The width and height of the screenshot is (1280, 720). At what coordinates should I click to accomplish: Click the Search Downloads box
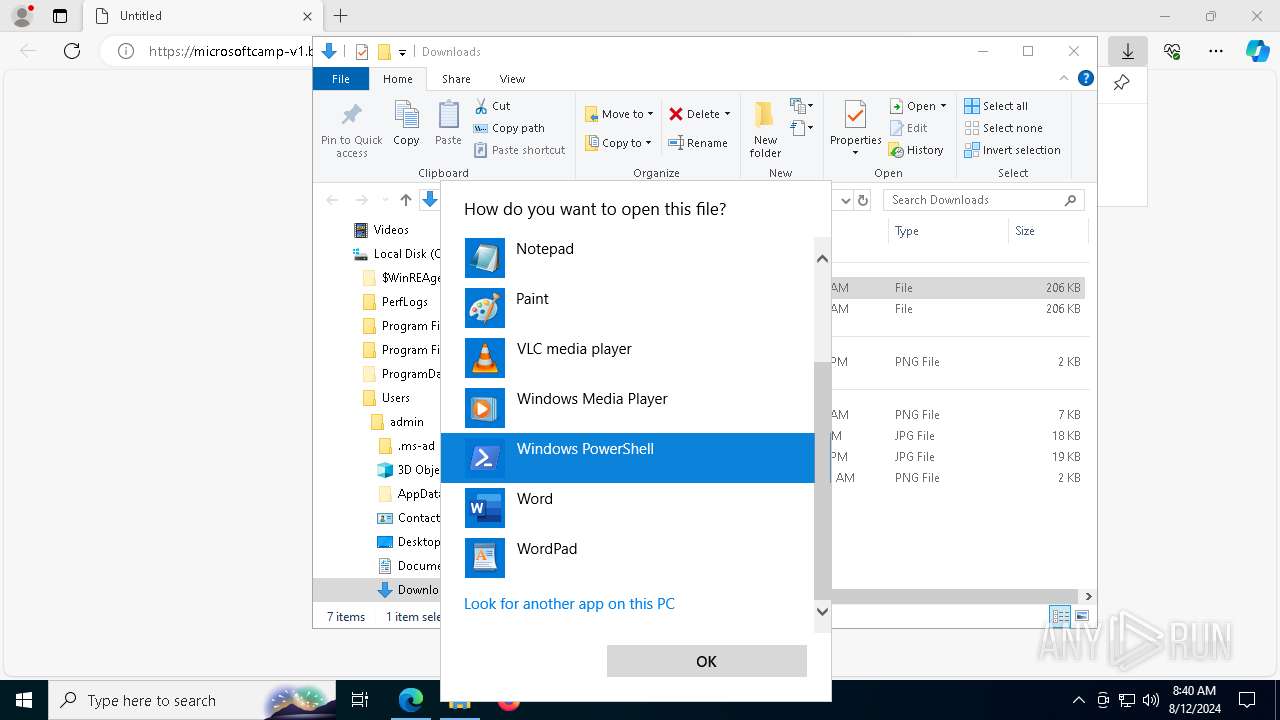984,200
